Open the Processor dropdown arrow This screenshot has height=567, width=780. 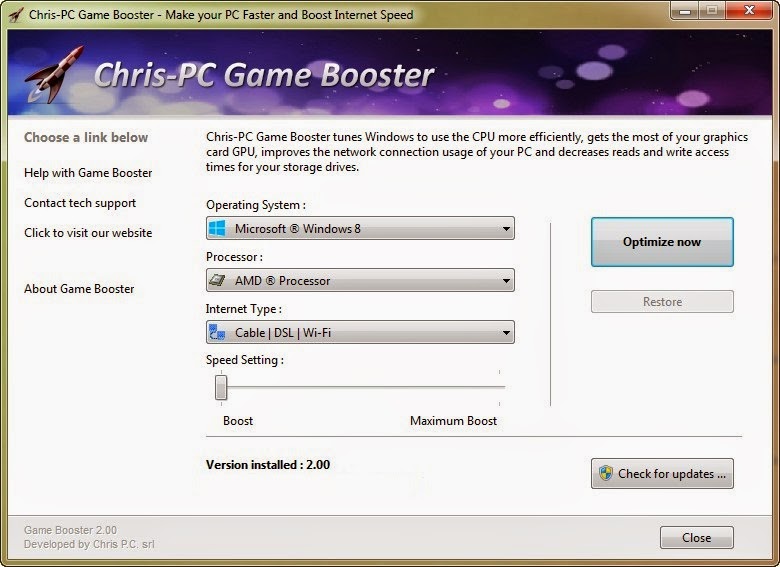pos(506,281)
